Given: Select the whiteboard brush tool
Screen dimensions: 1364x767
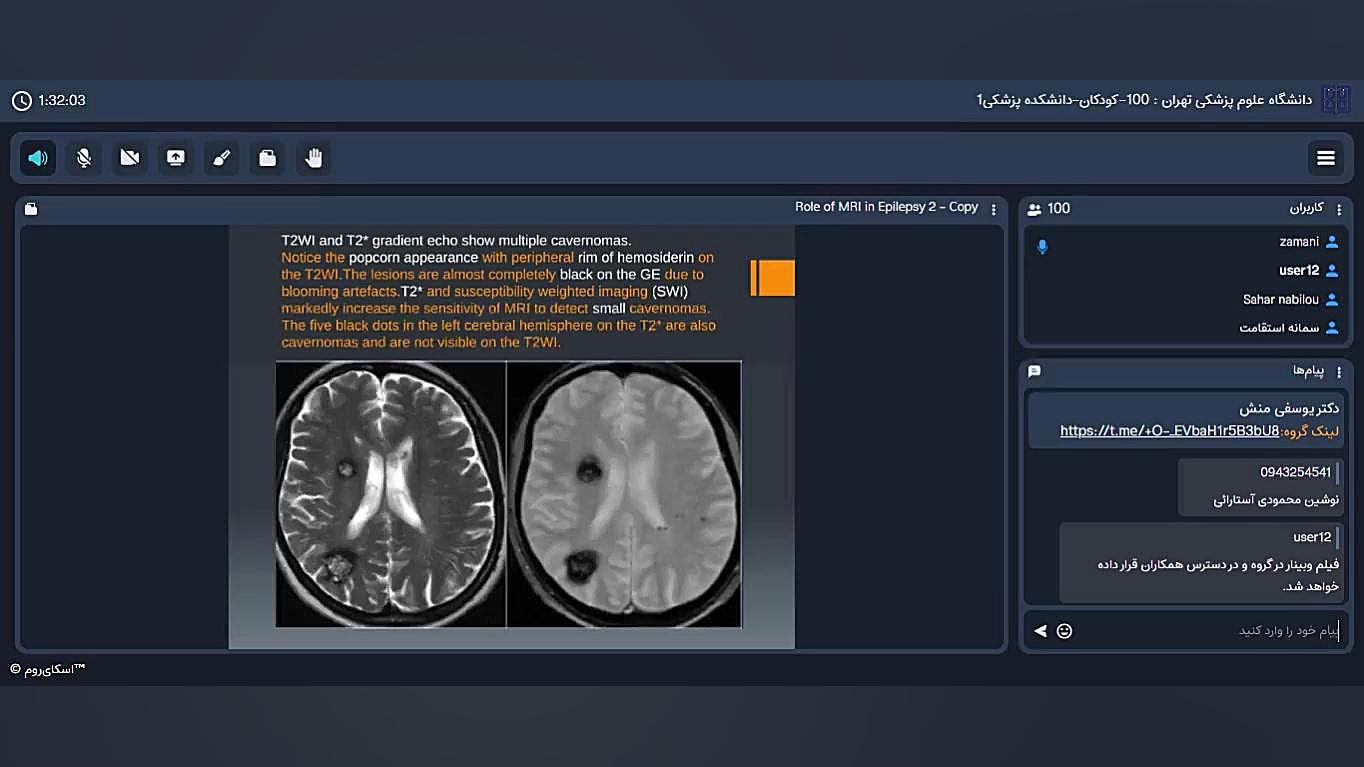Looking at the screenshot, I should 222,158.
